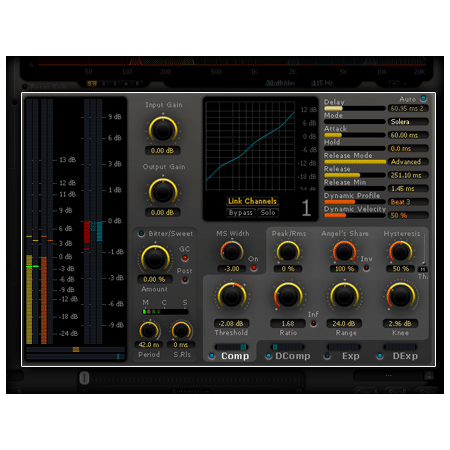Click the Input Gain knob

(x=163, y=130)
